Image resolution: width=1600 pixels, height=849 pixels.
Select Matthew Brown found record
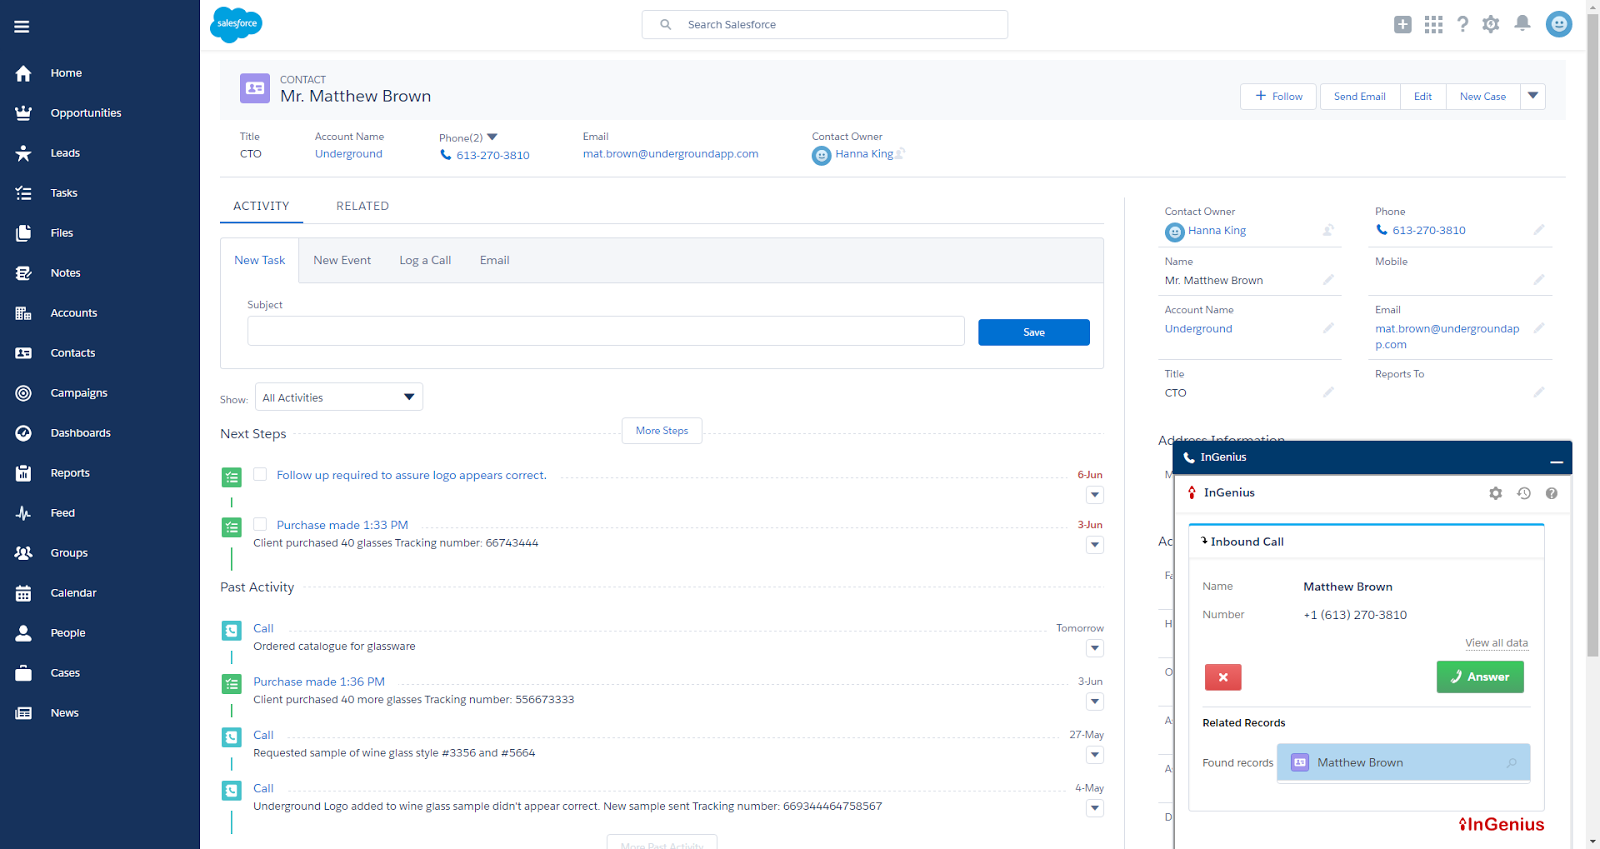1403,762
